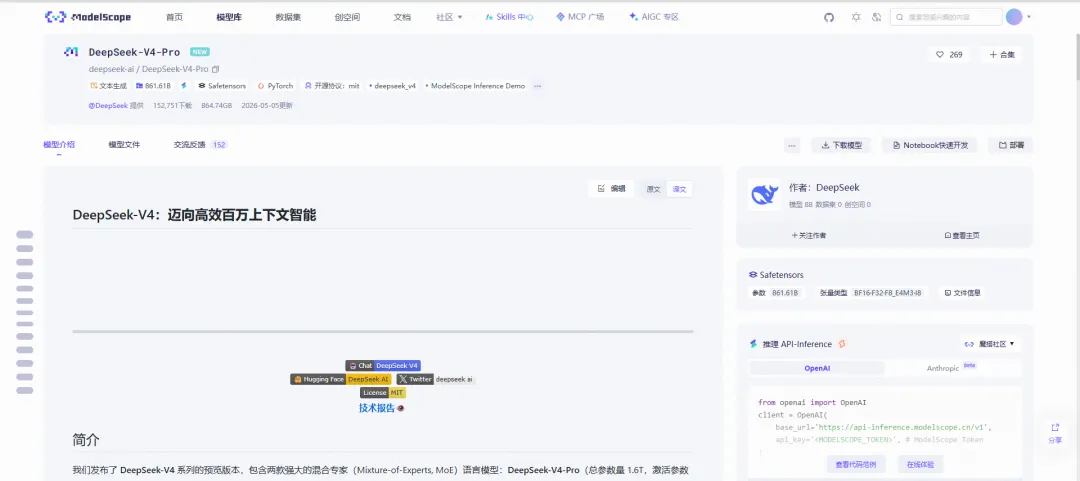Switch to the 模型文件 tab
The height and width of the screenshot is (481, 1080).
click(x=124, y=145)
